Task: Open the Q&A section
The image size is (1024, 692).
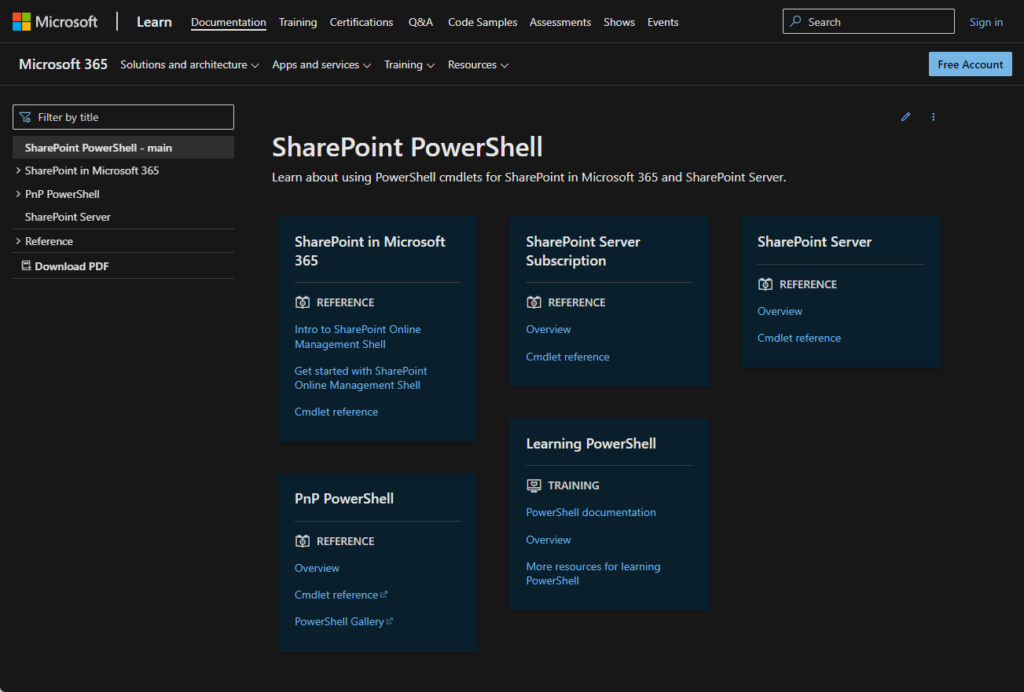Action: [x=421, y=22]
